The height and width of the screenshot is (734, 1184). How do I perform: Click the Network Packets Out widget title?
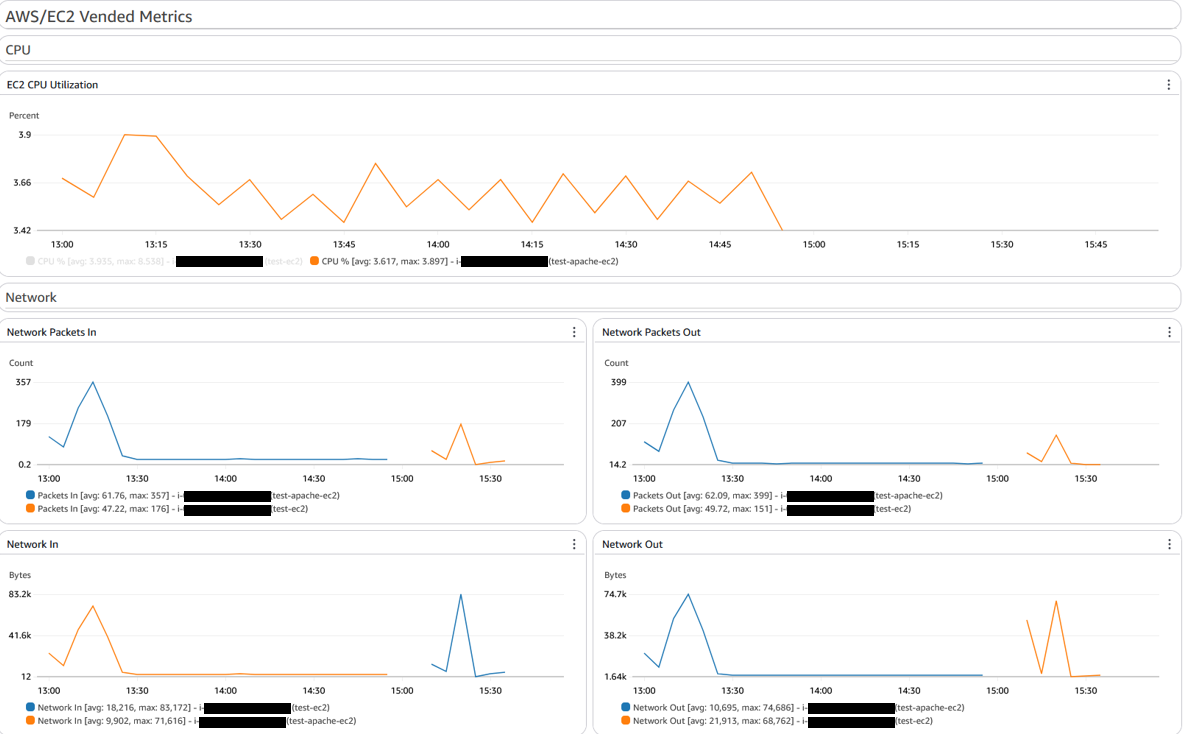pos(651,332)
